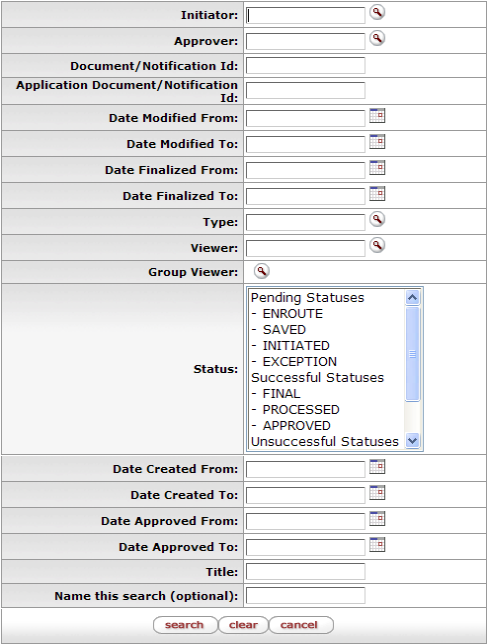Open the Date Created From calendar picker
Image resolution: width=487 pixels, height=644 pixels.
pyautogui.click(x=377, y=467)
